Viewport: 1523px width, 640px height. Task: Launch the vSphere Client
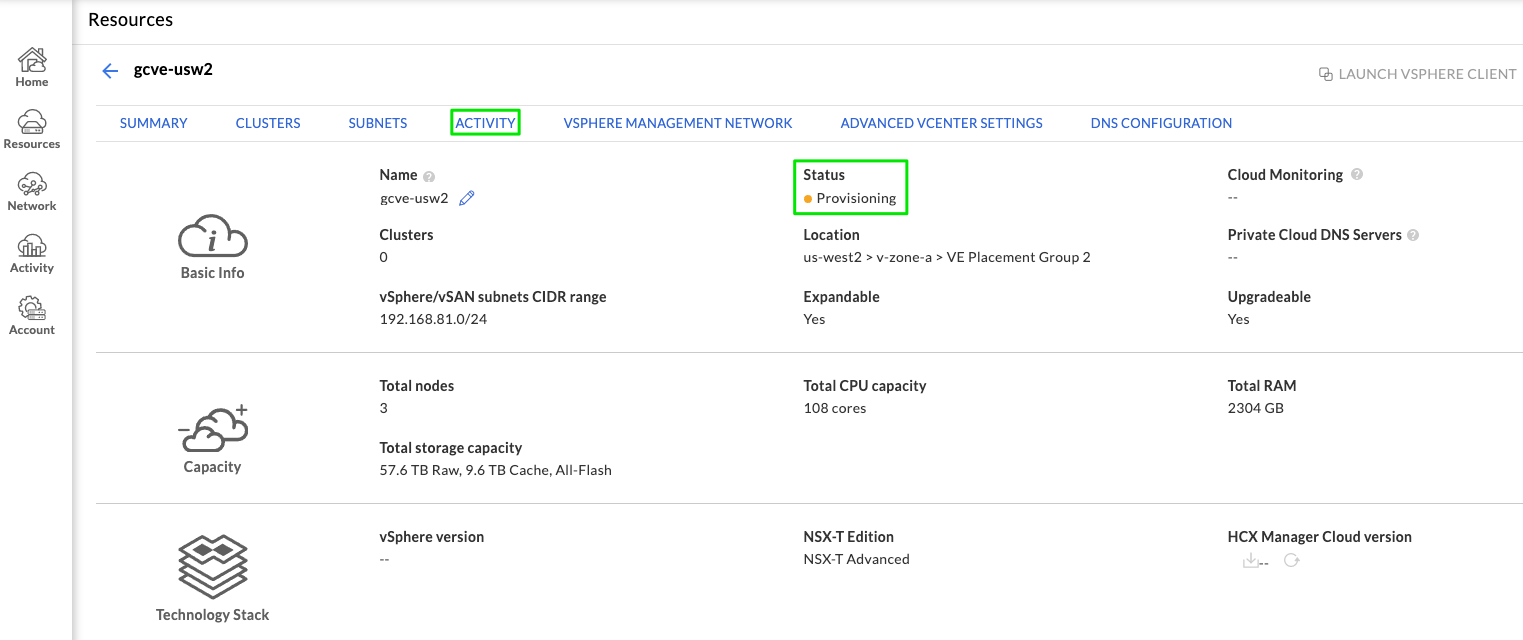click(x=1417, y=74)
